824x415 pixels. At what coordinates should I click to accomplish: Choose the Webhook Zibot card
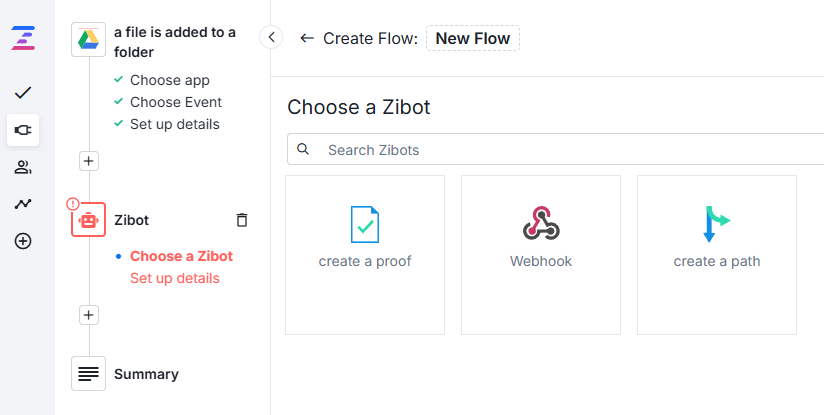[541, 255]
